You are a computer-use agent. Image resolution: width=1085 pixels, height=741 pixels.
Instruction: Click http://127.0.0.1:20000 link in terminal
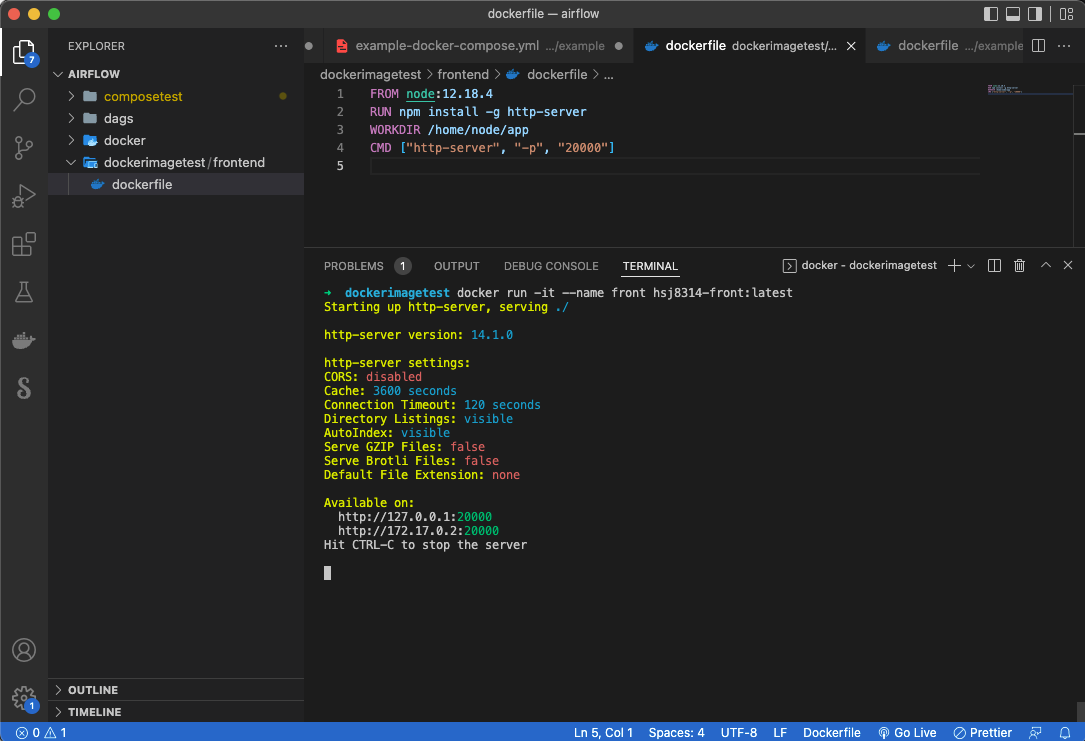click(x=414, y=517)
